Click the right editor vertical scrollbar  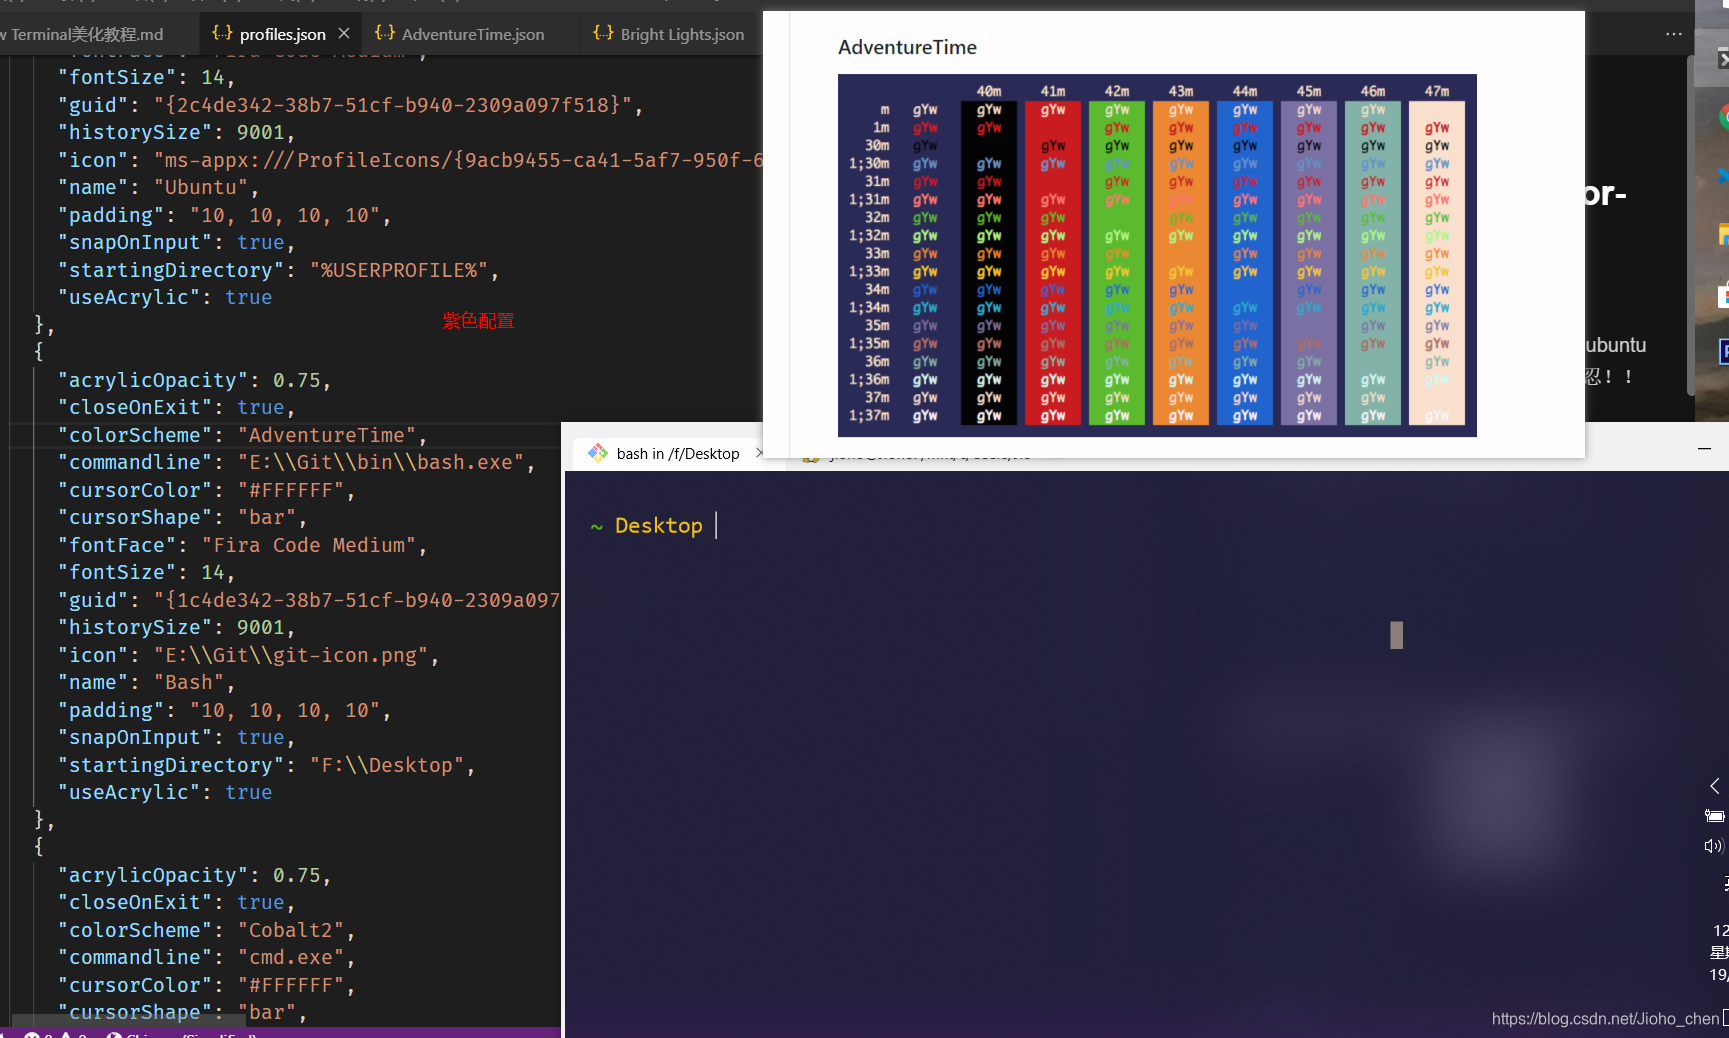pyautogui.click(x=1689, y=225)
